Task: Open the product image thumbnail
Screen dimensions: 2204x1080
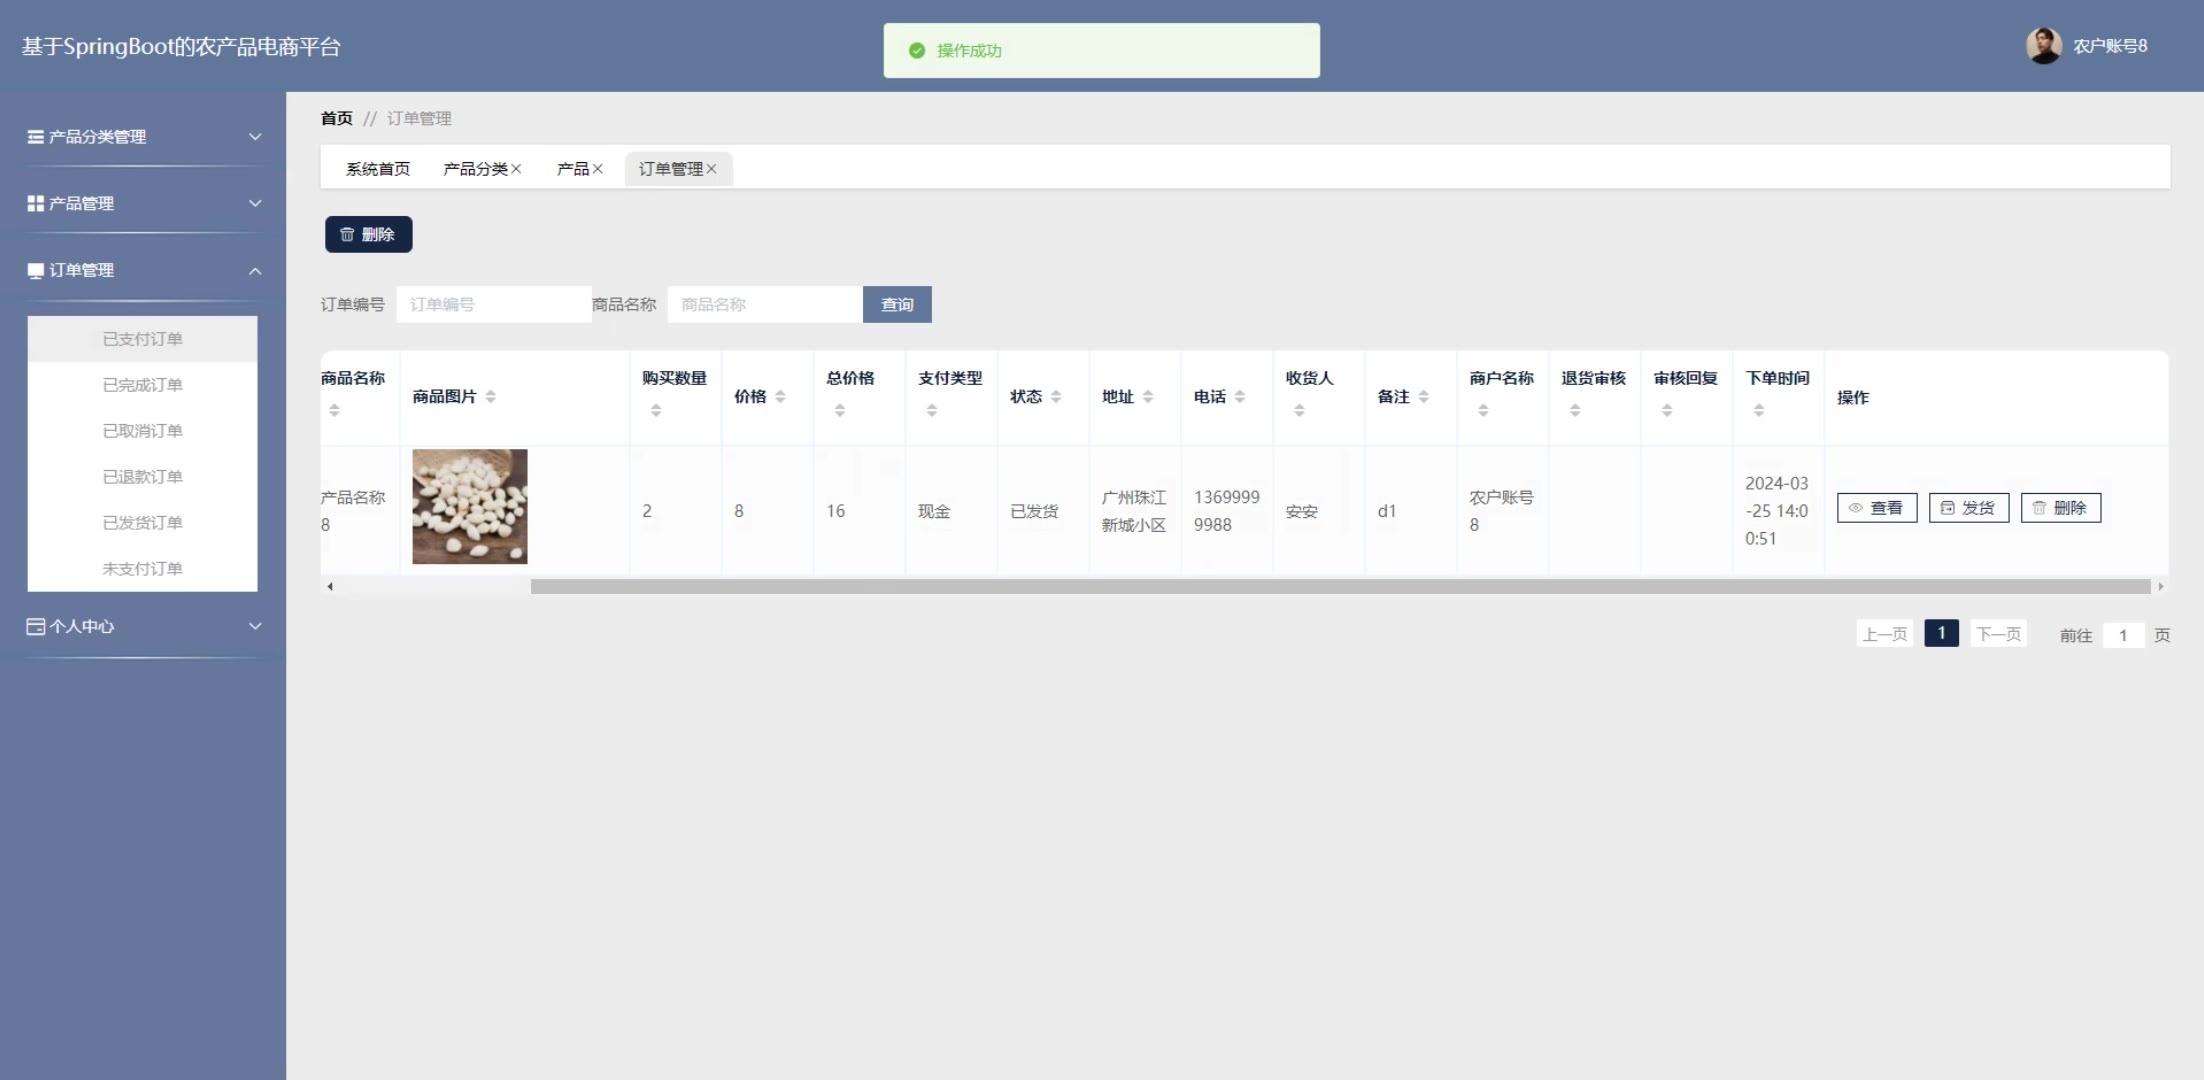Action: coord(470,506)
